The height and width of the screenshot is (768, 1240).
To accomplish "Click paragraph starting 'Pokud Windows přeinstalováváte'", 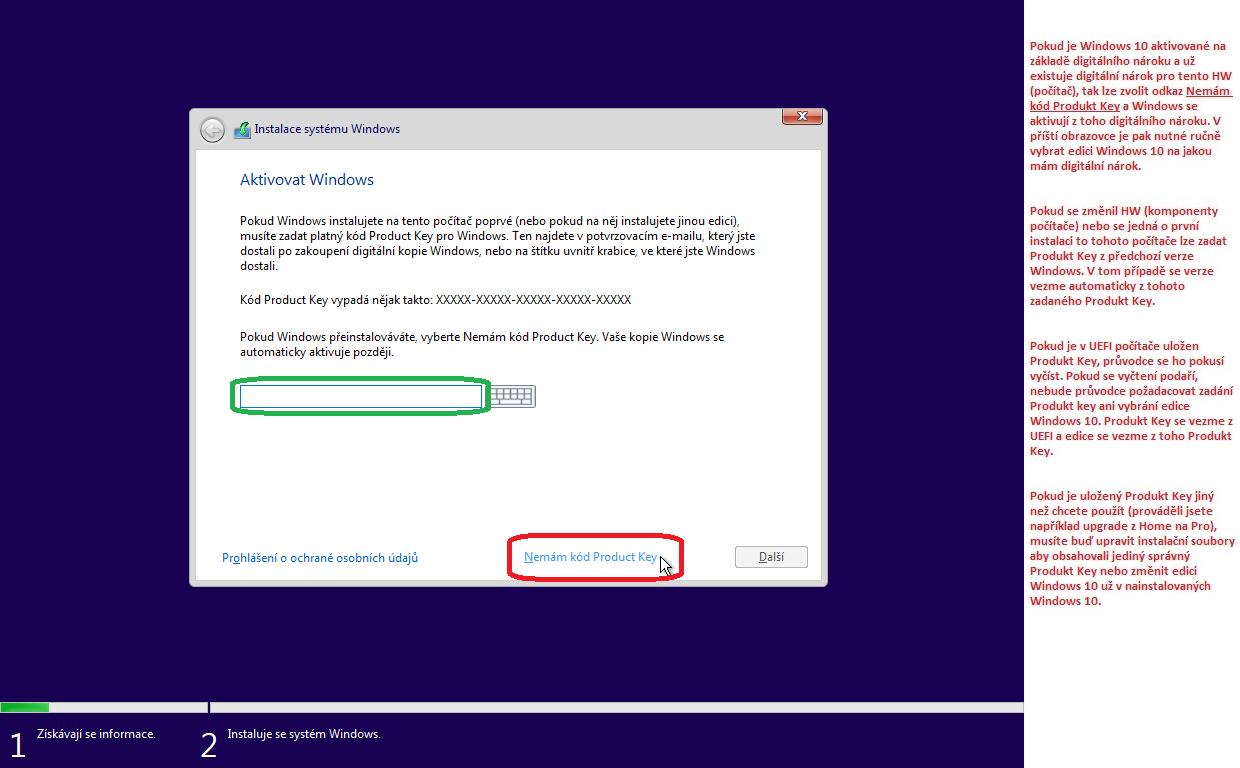I will point(482,345).
